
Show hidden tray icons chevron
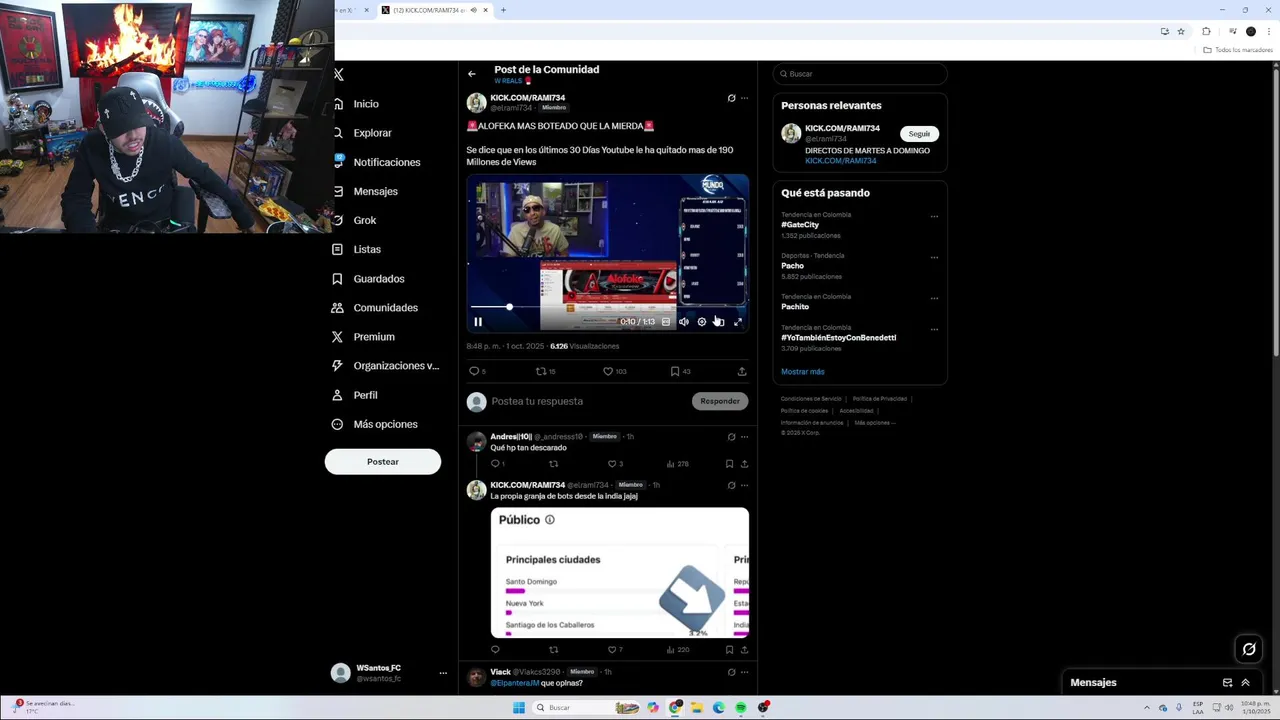click(1148, 708)
